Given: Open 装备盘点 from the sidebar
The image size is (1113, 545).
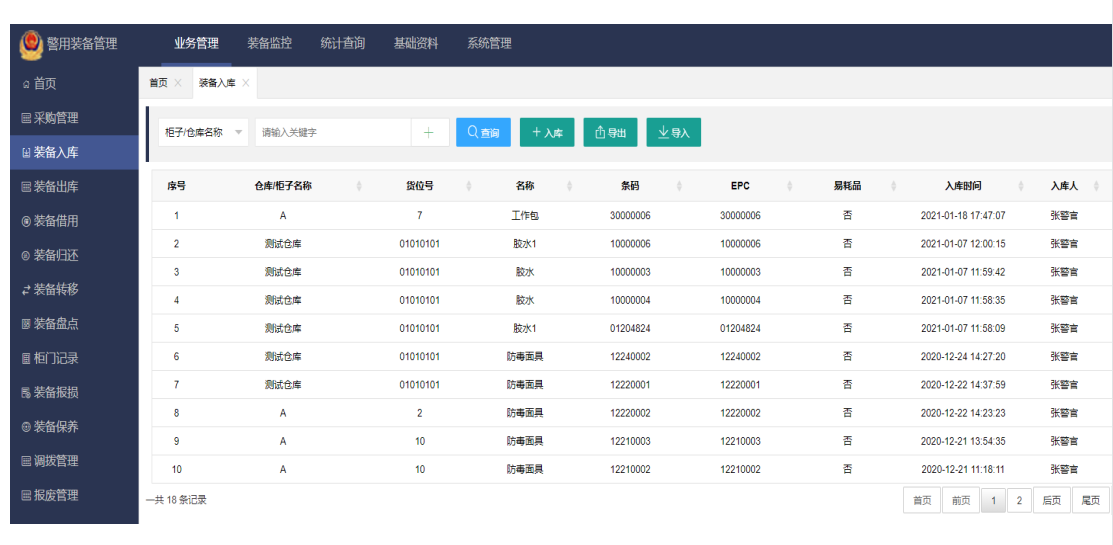Looking at the screenshot, I should coord(56,324).
